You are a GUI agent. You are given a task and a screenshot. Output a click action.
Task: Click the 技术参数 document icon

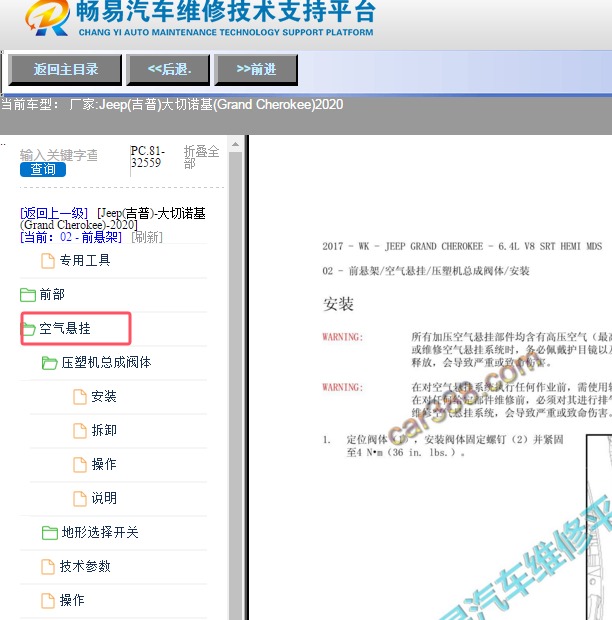coord(48,567)
